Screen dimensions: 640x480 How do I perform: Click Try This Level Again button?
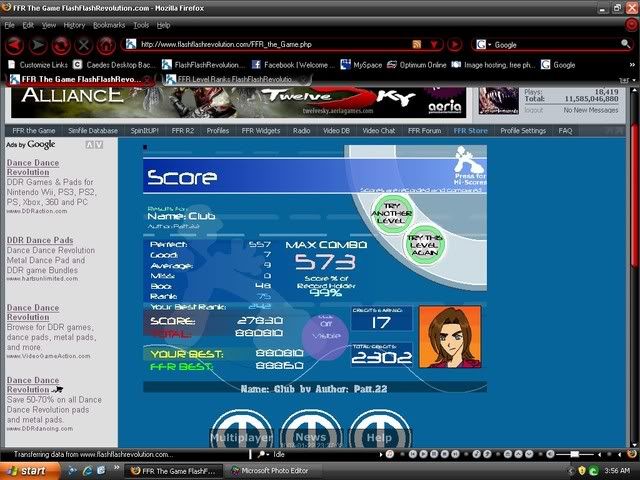[x=424, y=245]
